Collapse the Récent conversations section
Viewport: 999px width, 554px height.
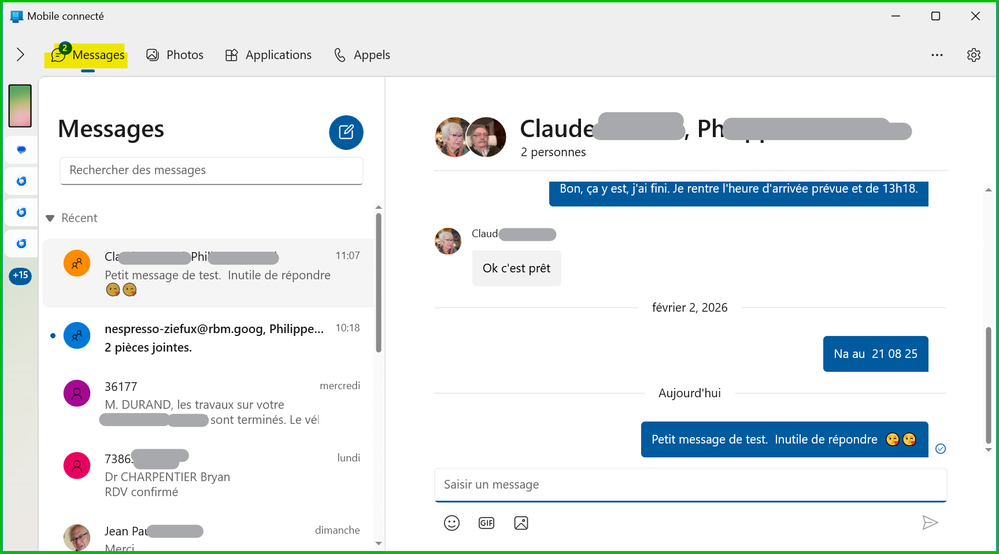[50, 218]
